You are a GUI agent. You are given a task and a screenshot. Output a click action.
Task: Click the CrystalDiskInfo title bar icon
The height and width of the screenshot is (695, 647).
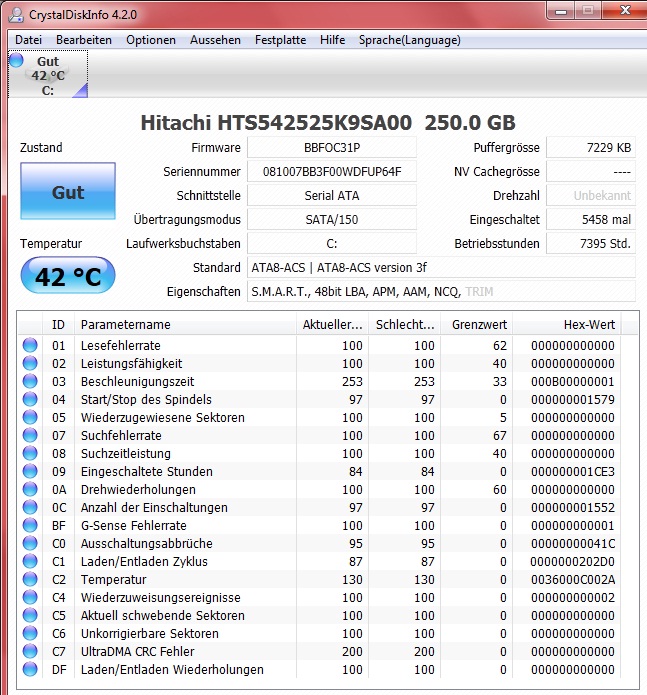(16, 15)
